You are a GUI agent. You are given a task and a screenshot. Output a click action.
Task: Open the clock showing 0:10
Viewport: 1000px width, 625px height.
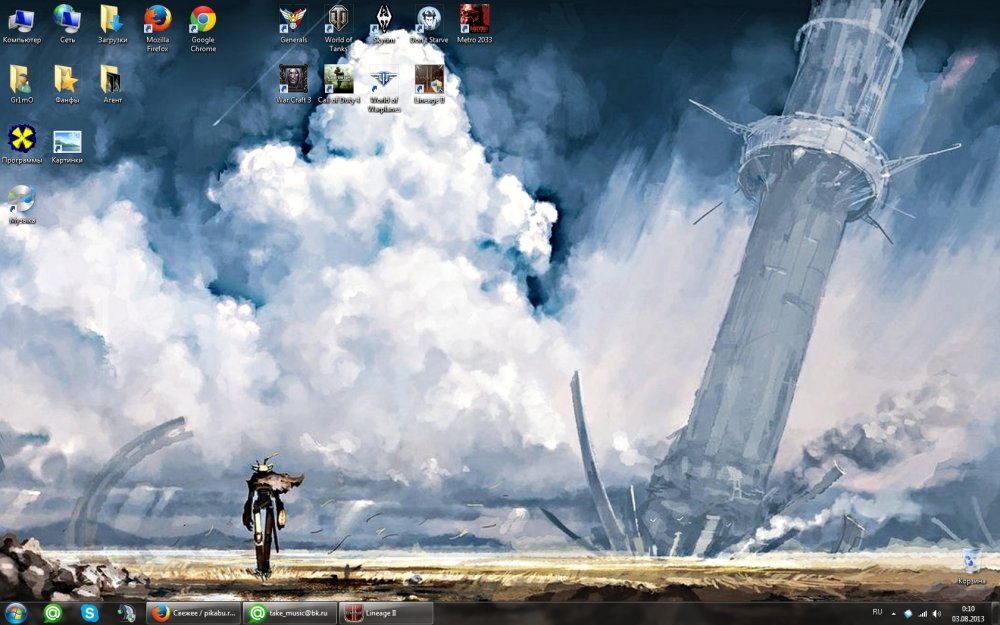click(968, 614)
